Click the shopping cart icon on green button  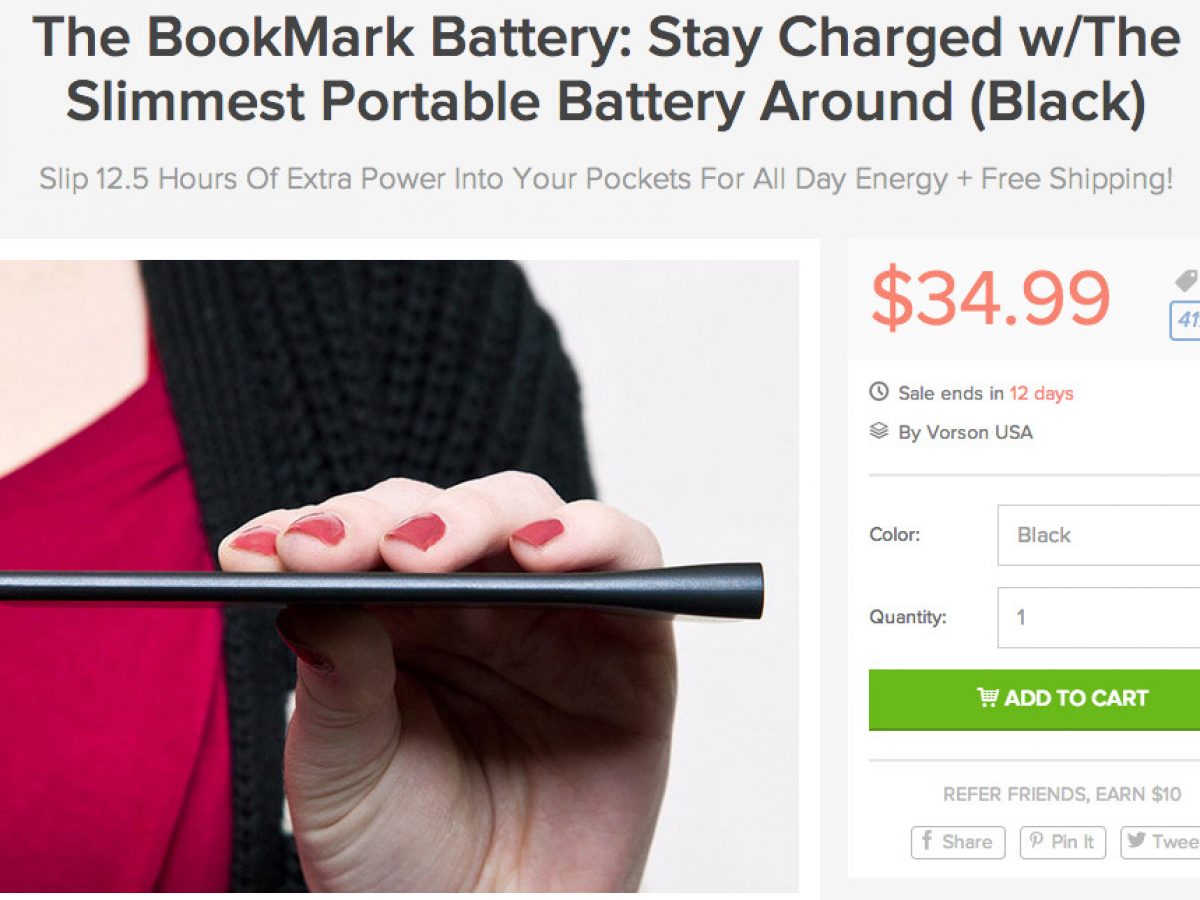(988, 698)
